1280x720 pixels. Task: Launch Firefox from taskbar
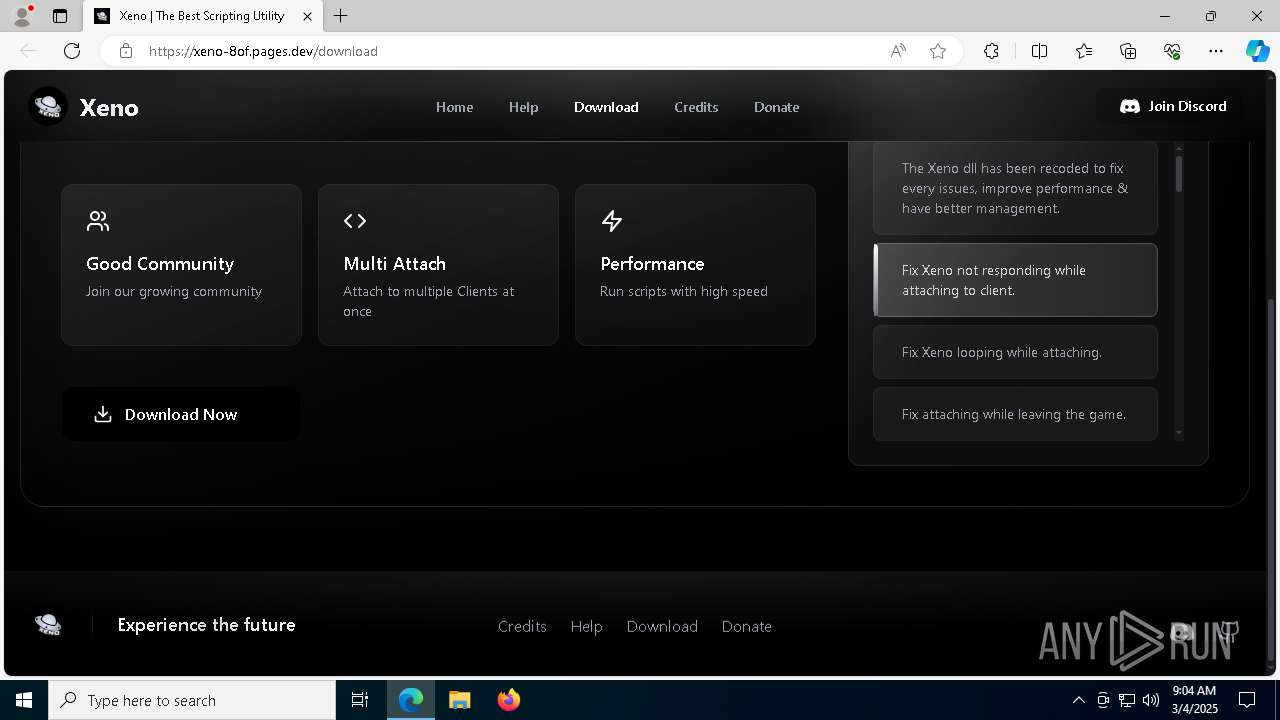(509, 700)
